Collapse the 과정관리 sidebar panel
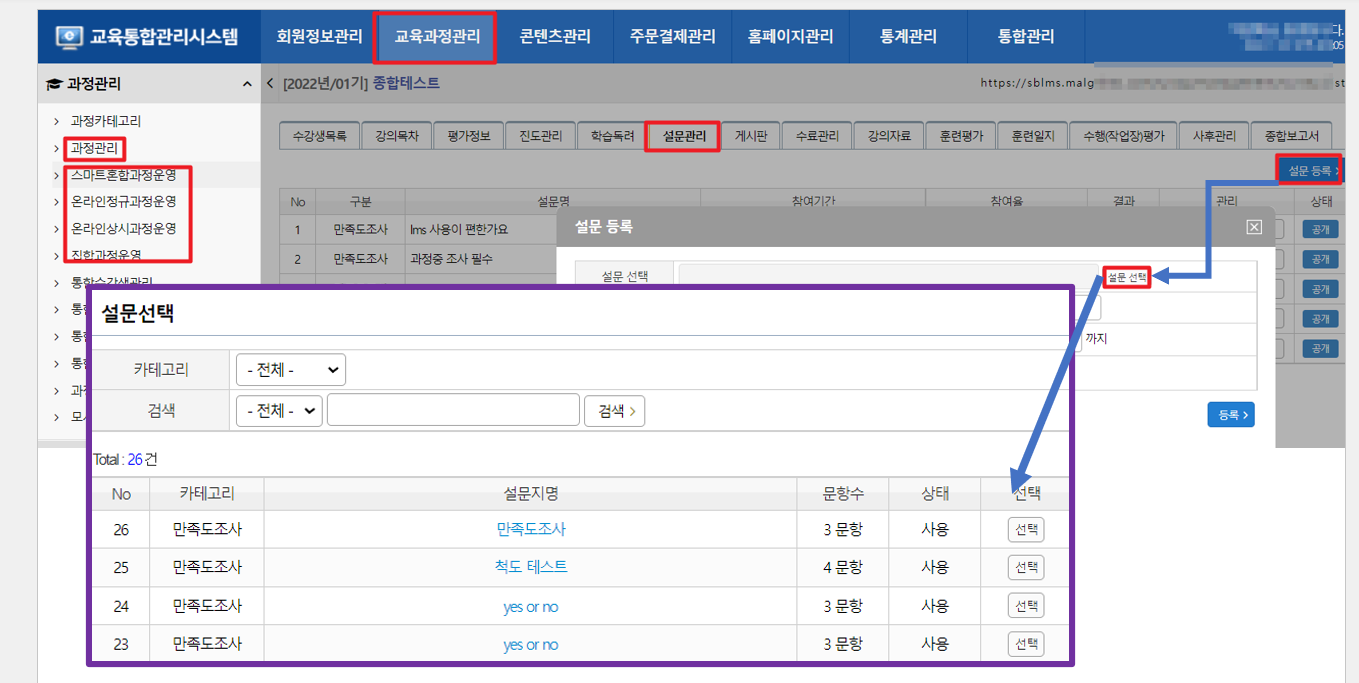The height and width of the screenshot is (683, 1359). click(x=247, y=85)
